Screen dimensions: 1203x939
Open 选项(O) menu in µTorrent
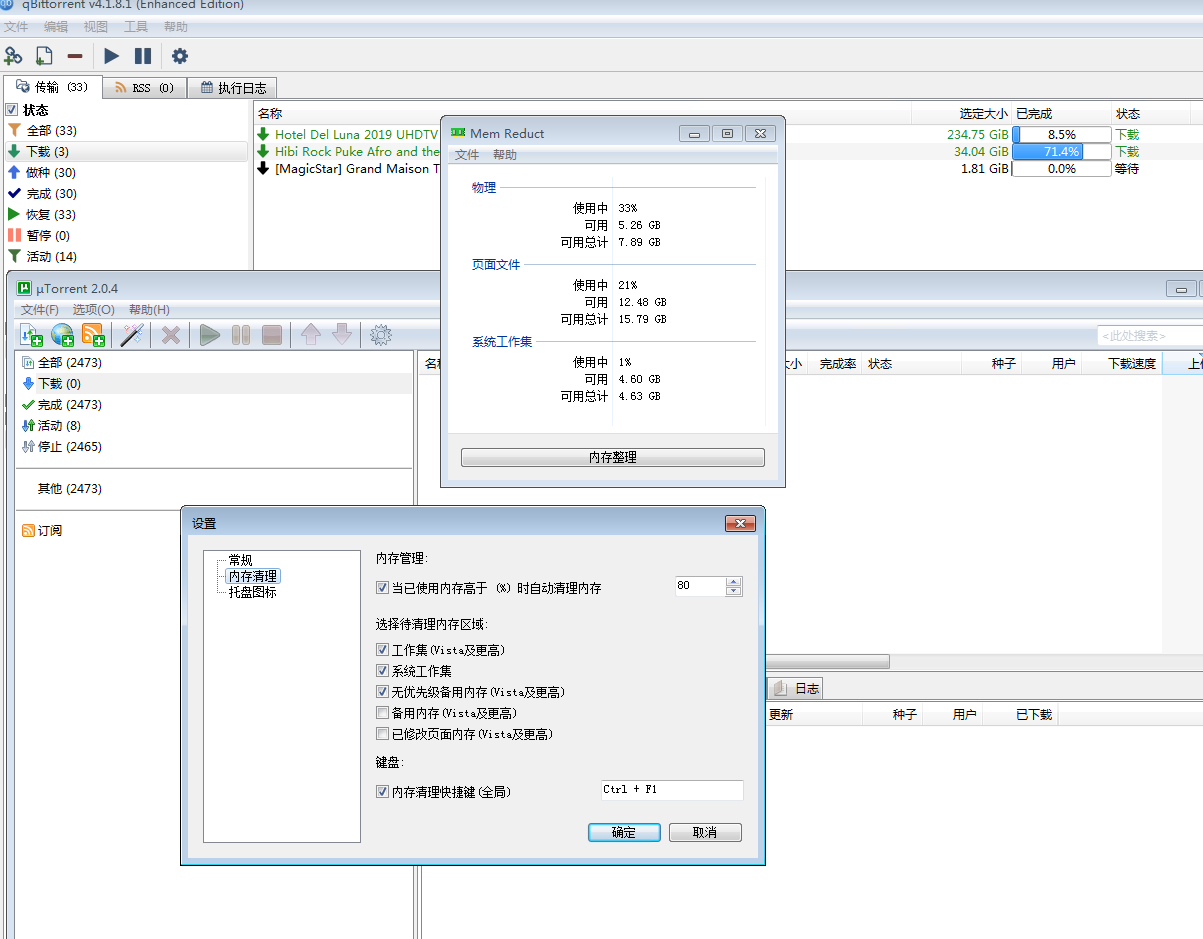93,310
